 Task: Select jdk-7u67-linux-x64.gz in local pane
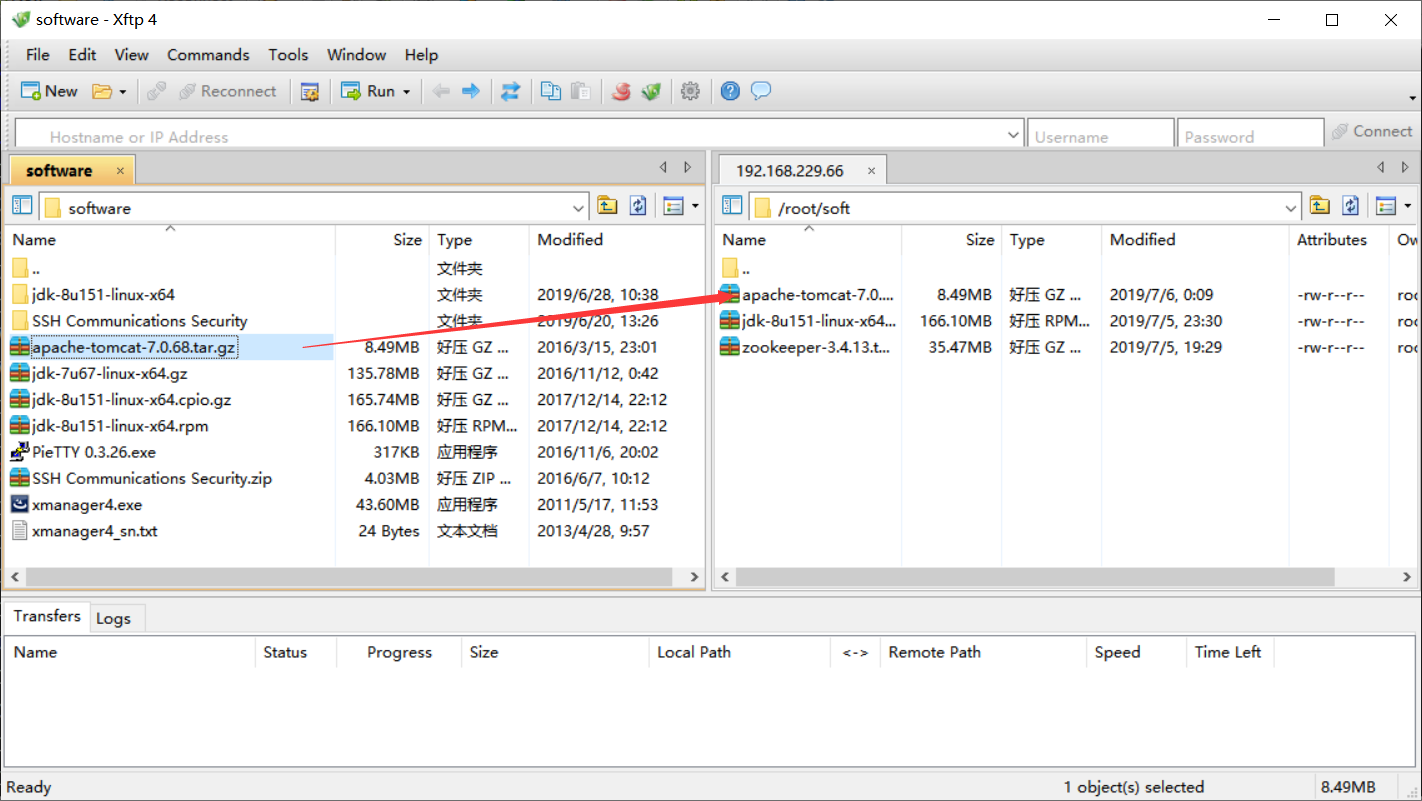tap(109, 373)
